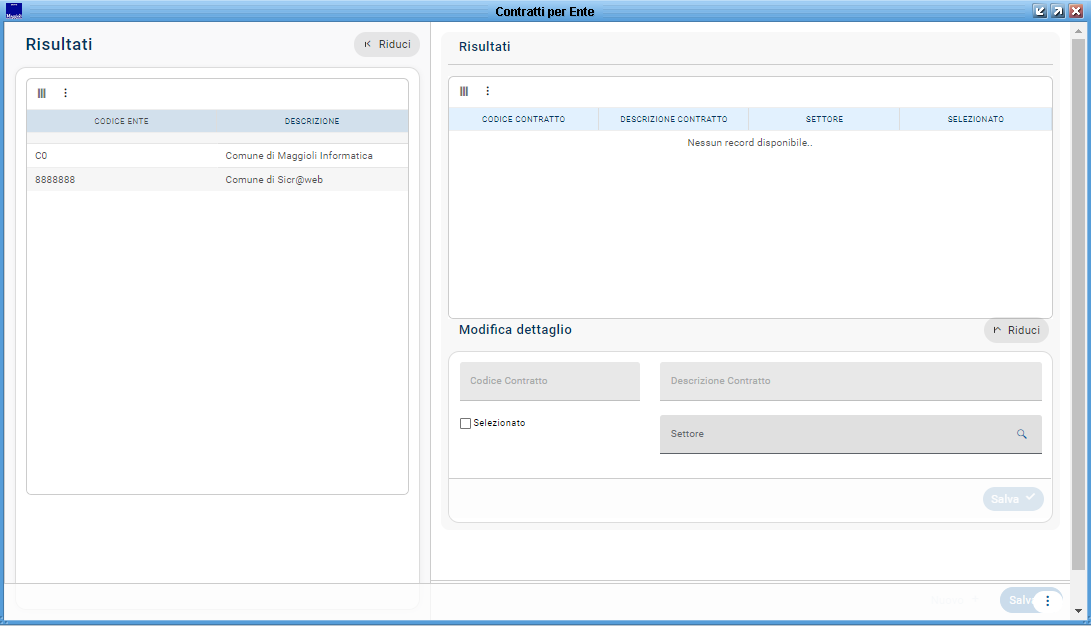Select row Comune di Sicr@web
The image size is (1091, 626).
click(x=217, y=179)
